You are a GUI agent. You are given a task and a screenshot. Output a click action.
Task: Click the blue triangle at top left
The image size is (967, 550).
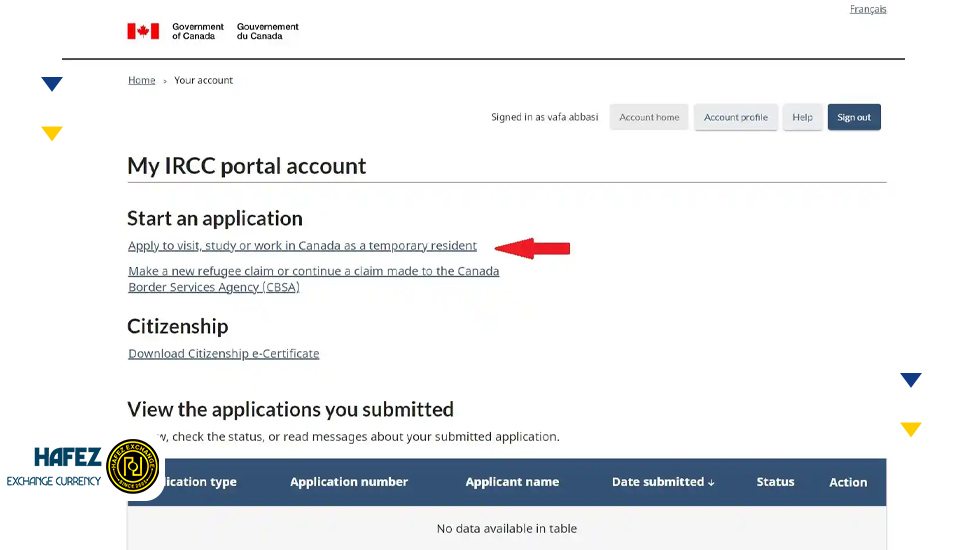click(x=52, y=84)
